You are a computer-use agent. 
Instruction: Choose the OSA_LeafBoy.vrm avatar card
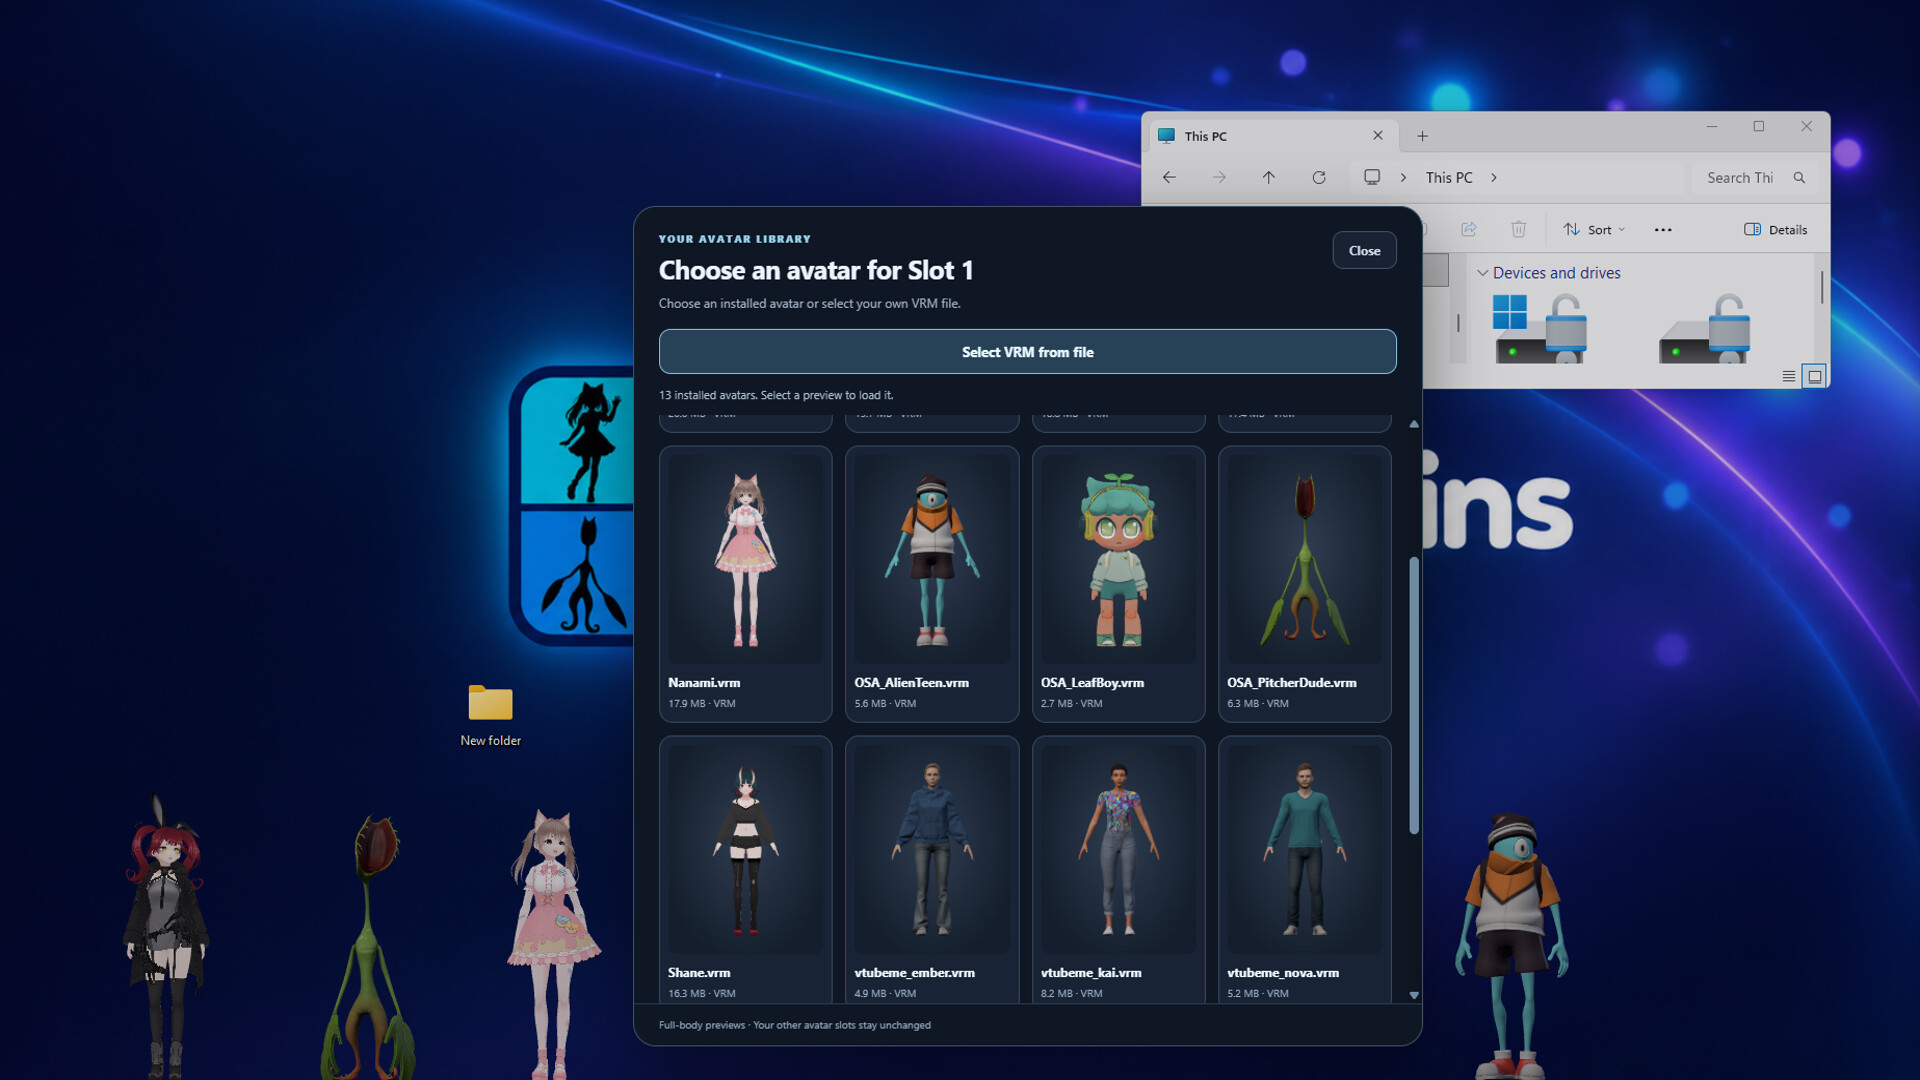[x=1118, y=584]
